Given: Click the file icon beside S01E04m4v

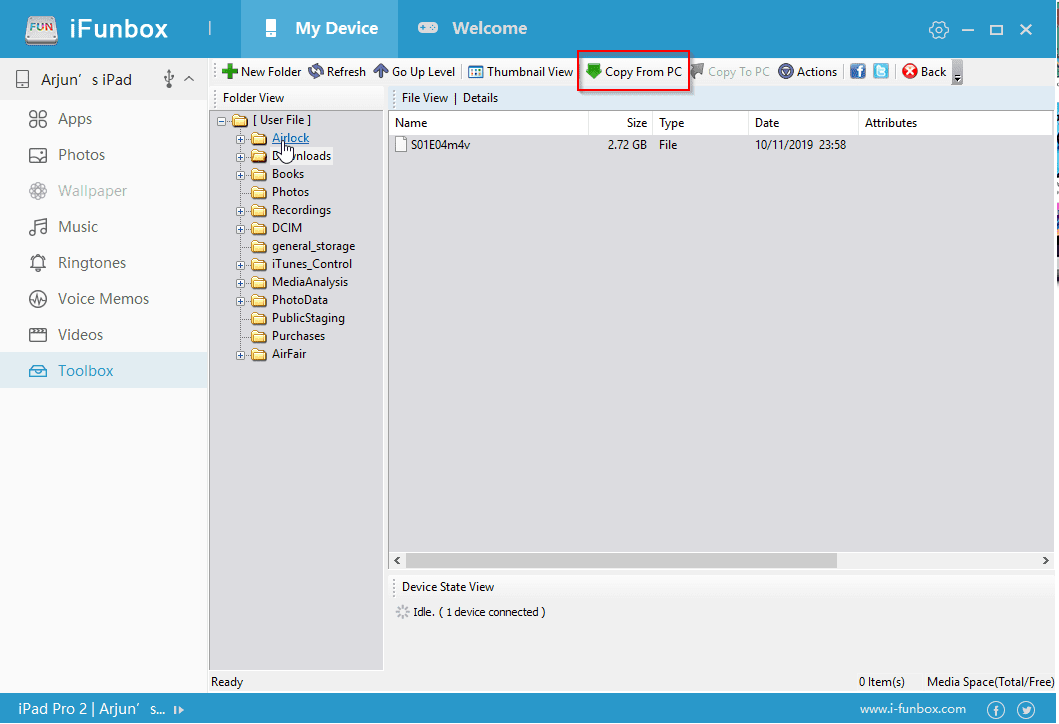Looking at the screenshot, I should [x=401, y=145].
